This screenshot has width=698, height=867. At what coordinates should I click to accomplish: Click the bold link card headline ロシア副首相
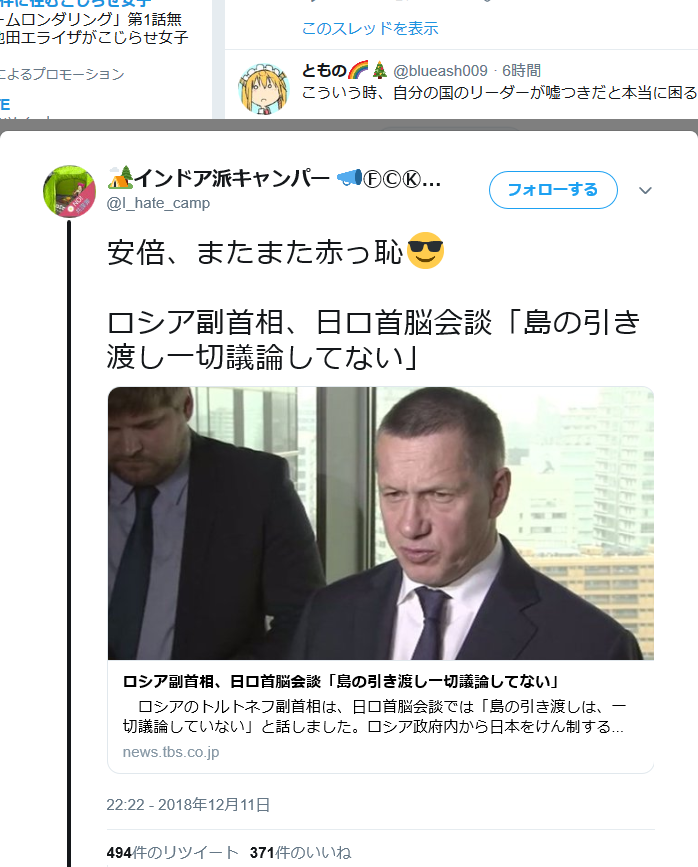341,681
